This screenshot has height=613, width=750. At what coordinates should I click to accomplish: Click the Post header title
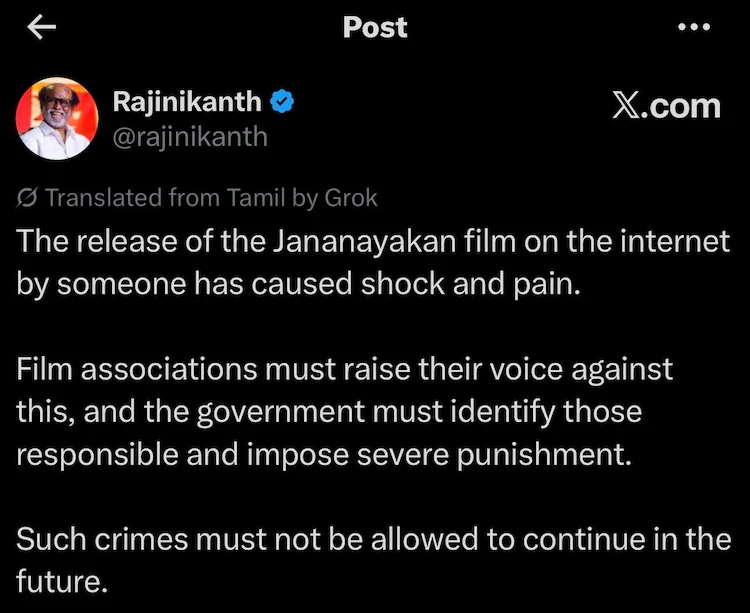tap(375, 27)
